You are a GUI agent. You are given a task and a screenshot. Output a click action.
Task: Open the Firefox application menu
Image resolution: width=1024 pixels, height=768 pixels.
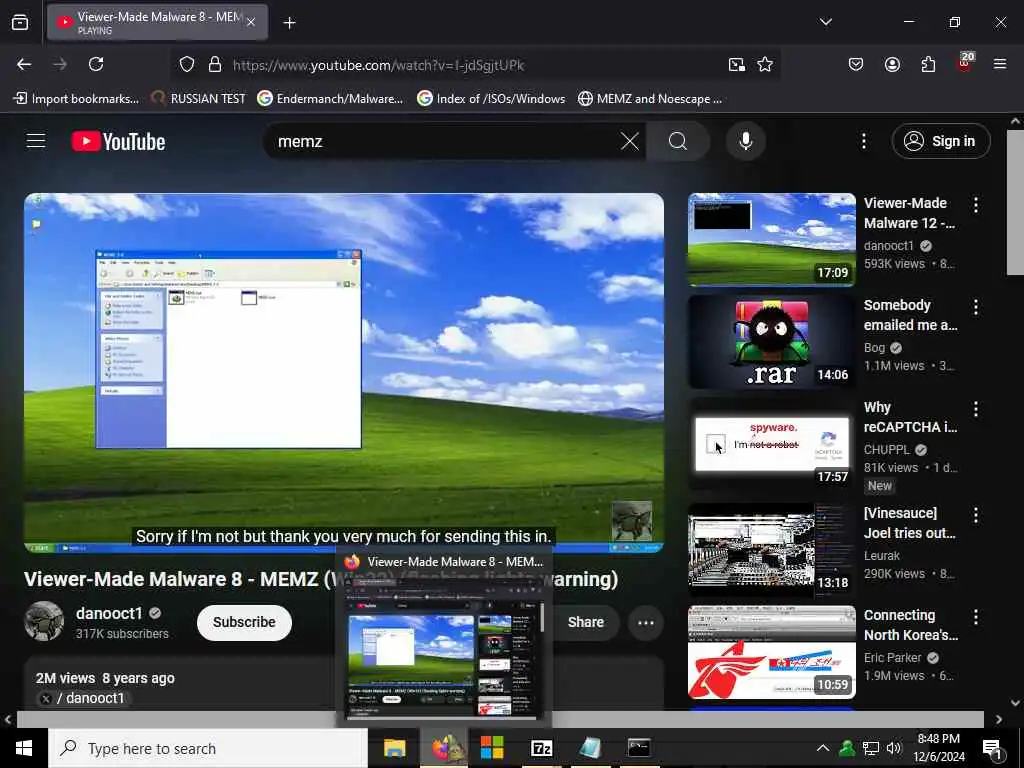tap(1000, 64)
